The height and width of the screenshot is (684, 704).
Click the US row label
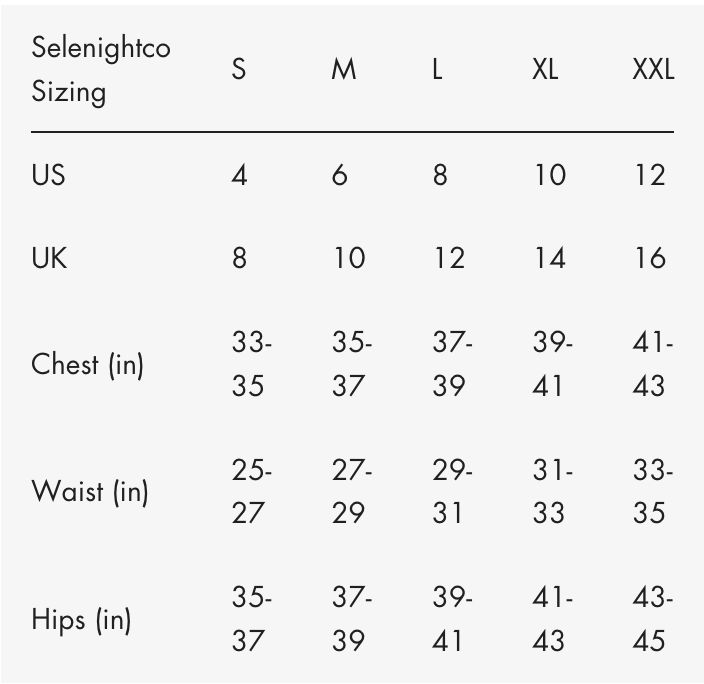click(x=48, y=175)
